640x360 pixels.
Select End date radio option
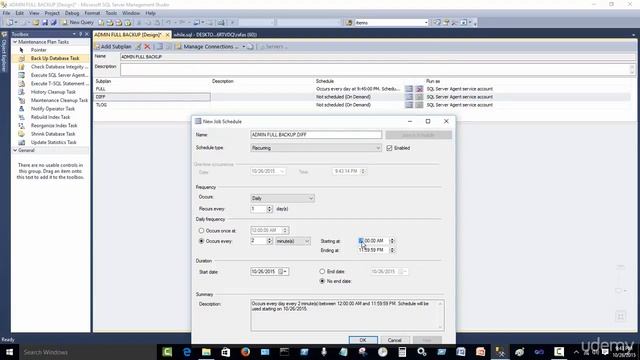tap(322, 271)
